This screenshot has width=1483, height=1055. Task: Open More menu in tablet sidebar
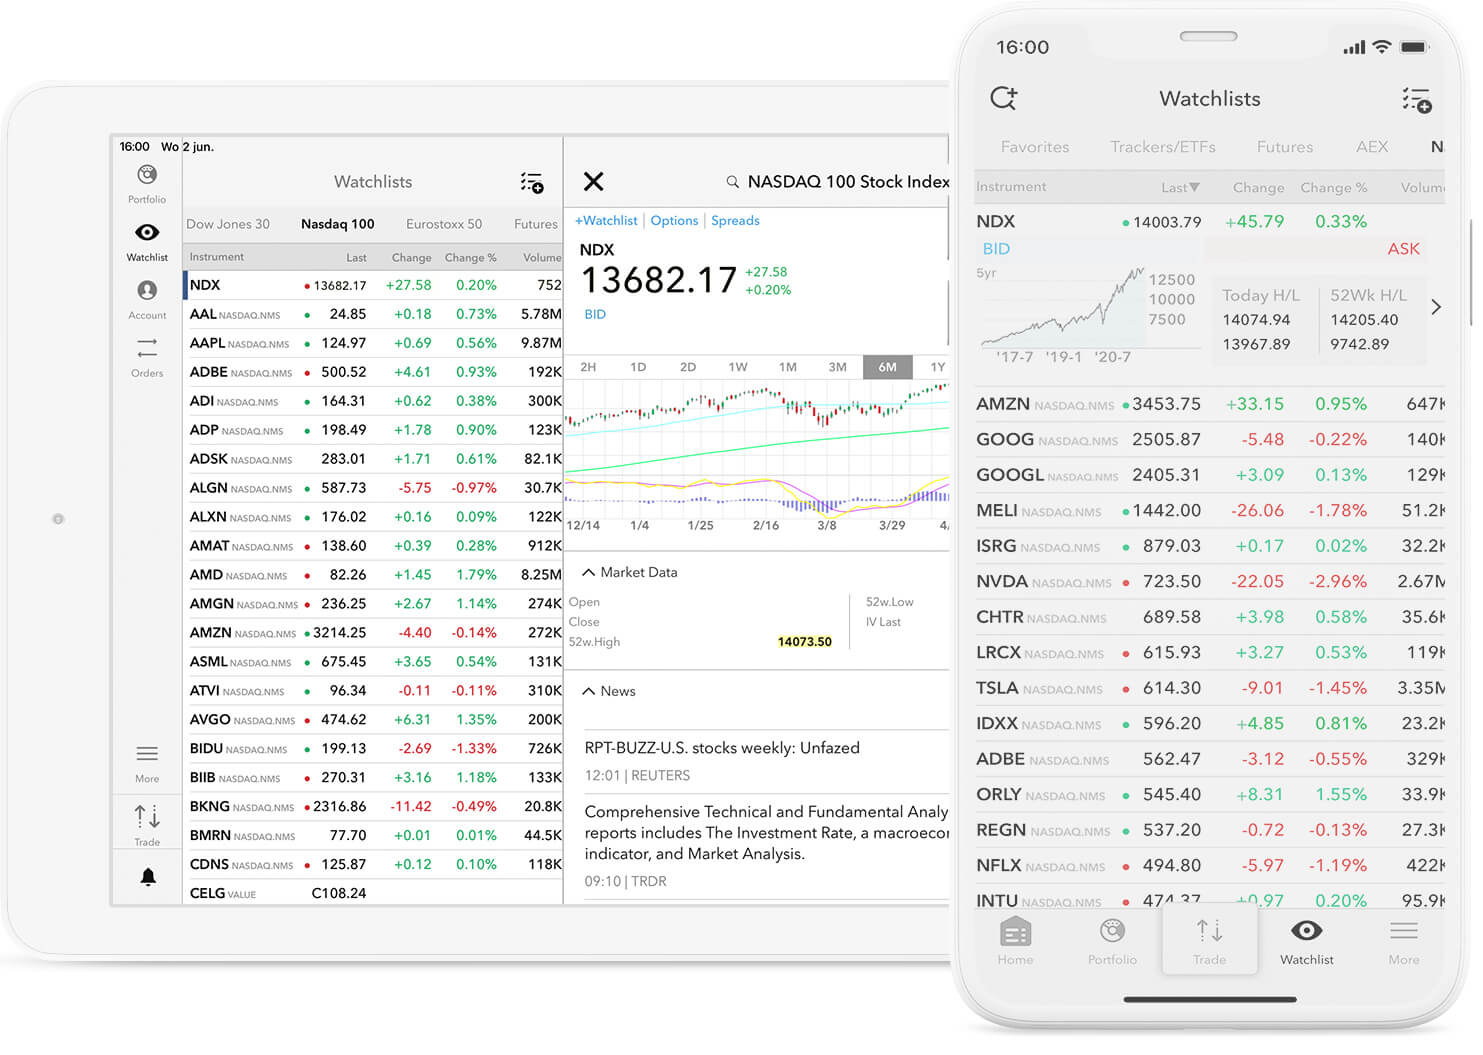tap(147, 763)
